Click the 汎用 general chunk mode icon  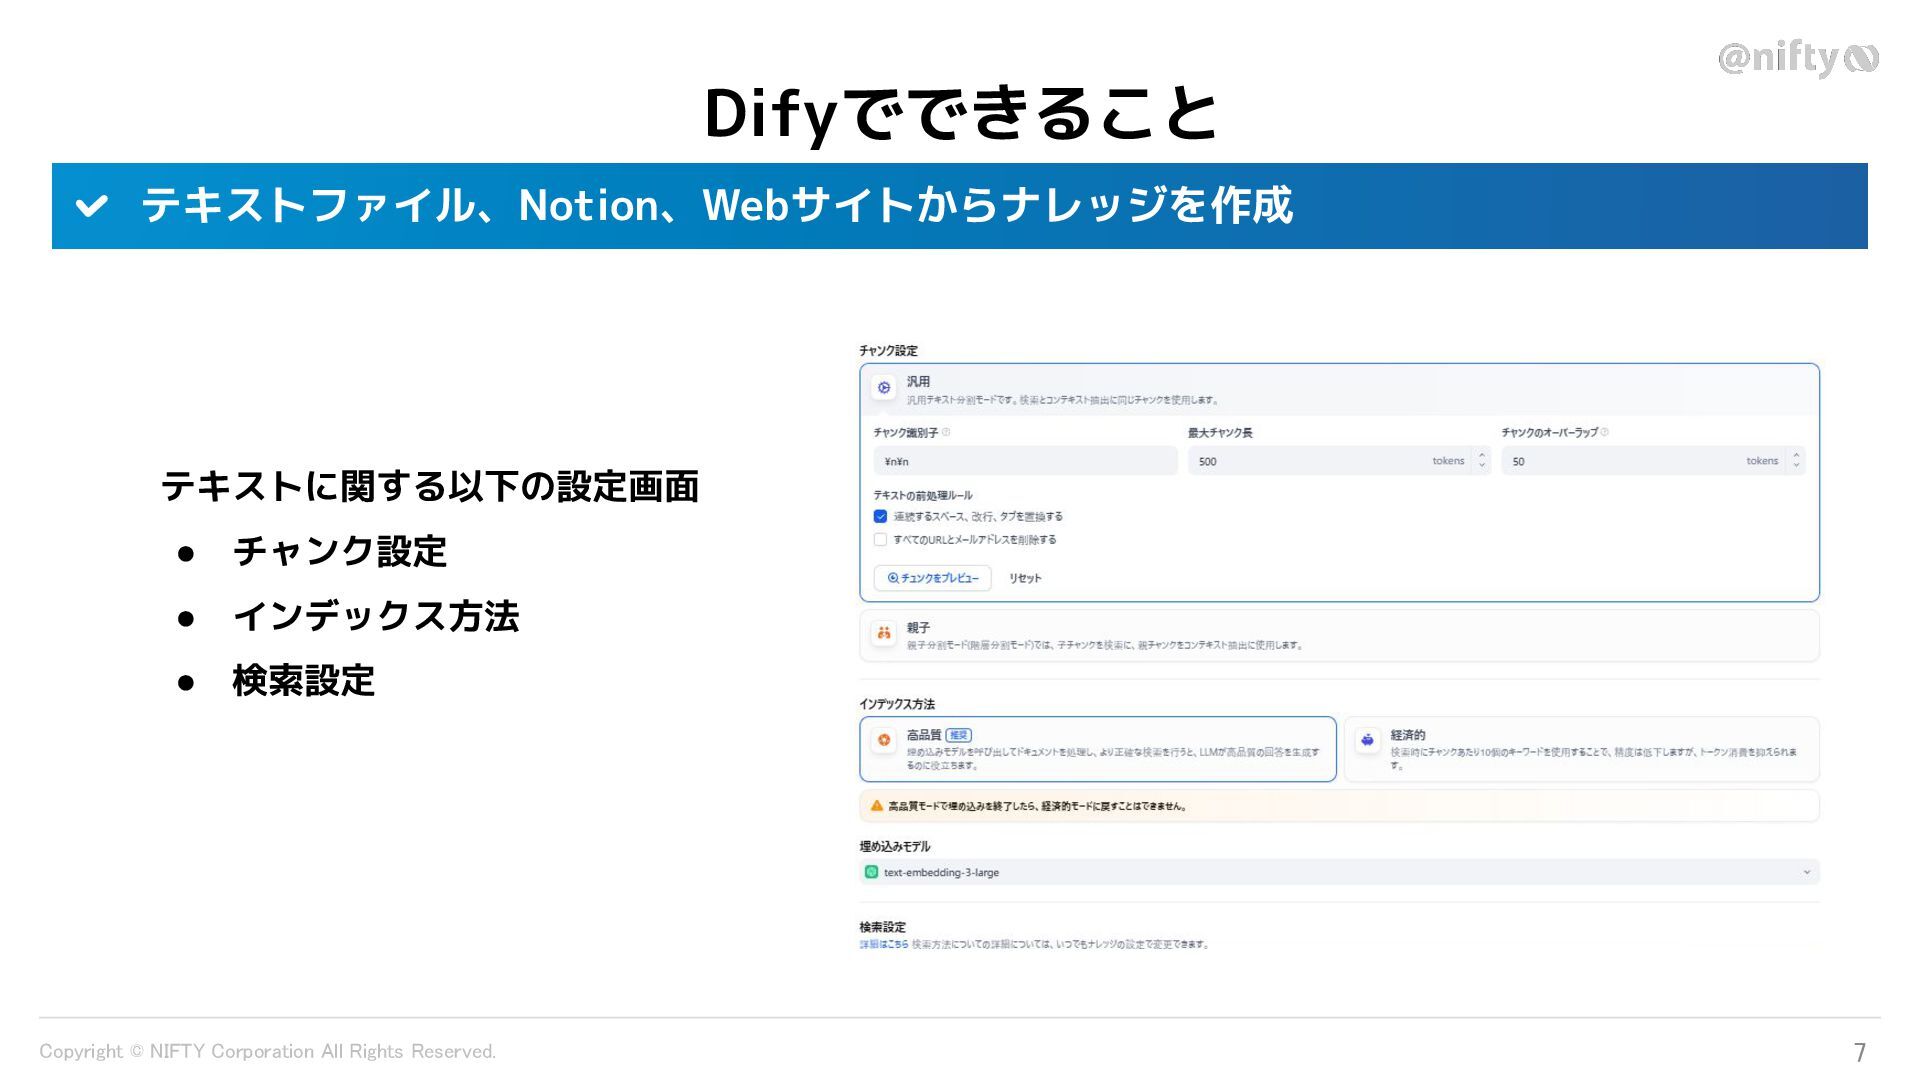pos(884,388)
